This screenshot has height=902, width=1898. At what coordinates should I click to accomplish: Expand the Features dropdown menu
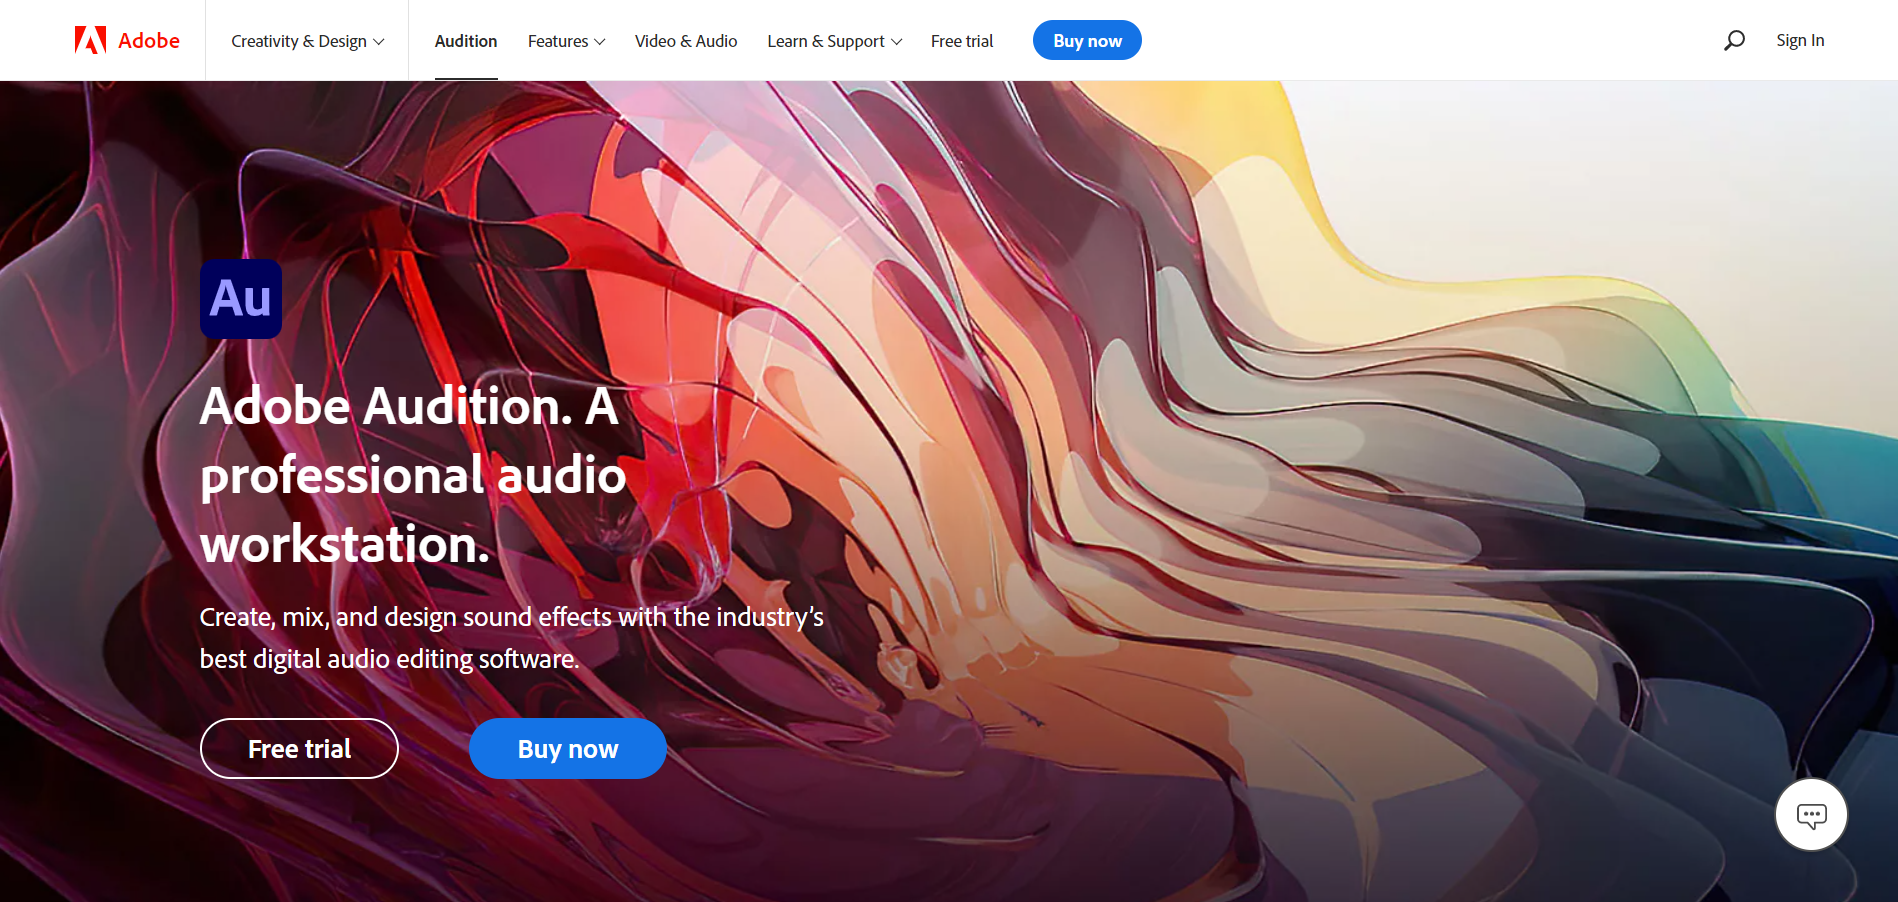click(566, 41)
